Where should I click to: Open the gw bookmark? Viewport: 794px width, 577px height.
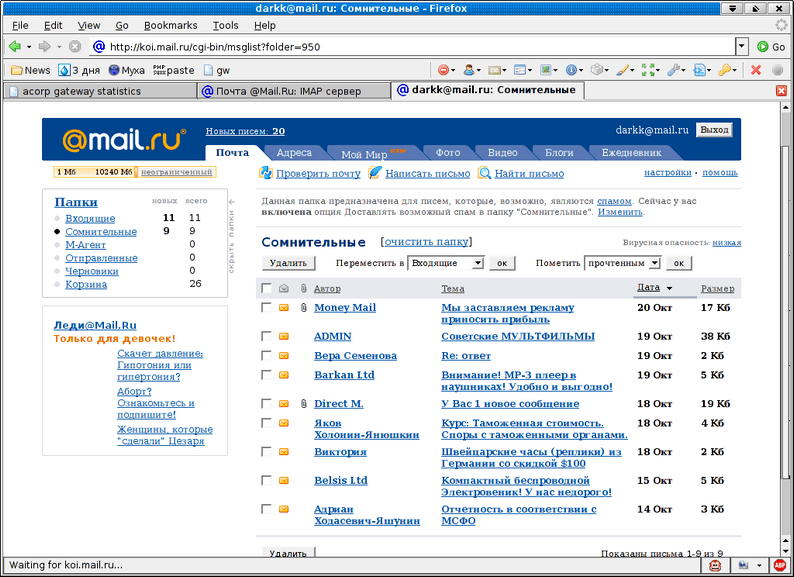[217, 70]
